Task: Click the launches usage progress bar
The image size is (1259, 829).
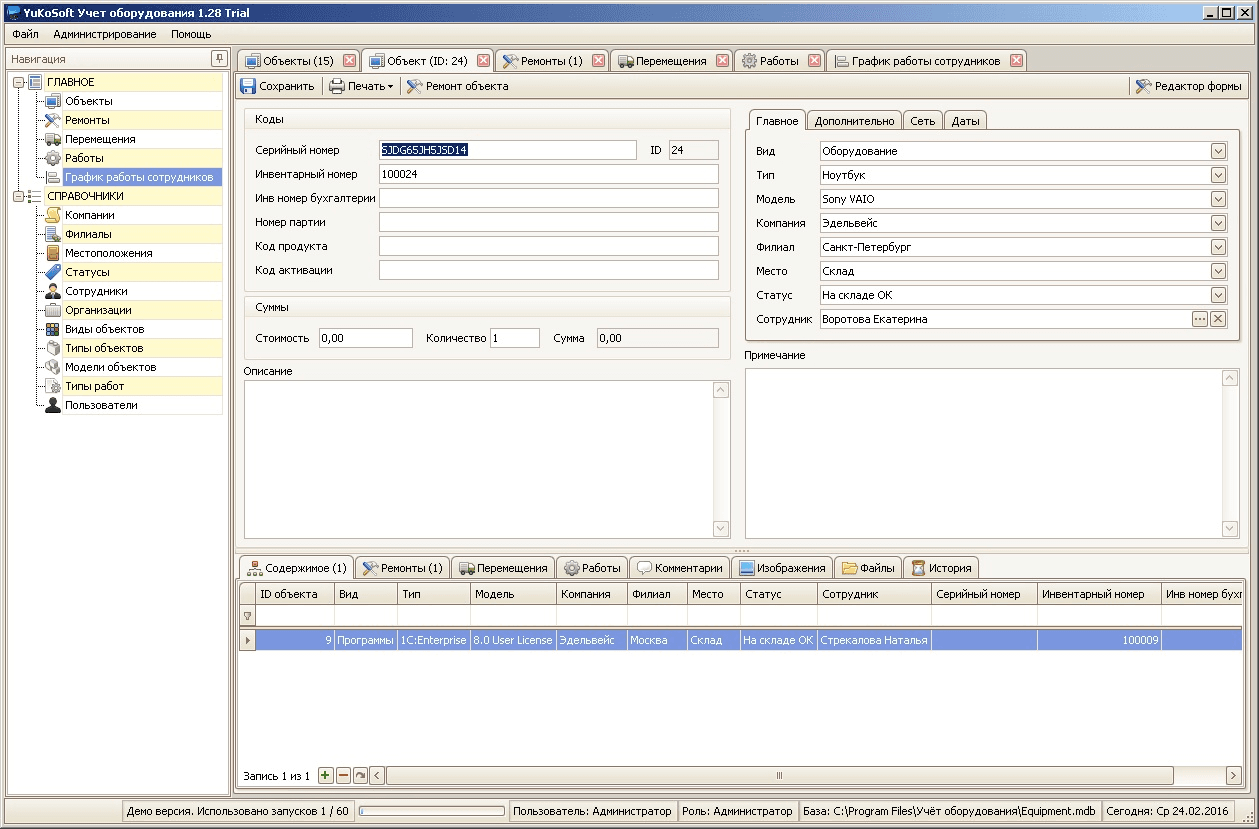Action: click(432, 811)
